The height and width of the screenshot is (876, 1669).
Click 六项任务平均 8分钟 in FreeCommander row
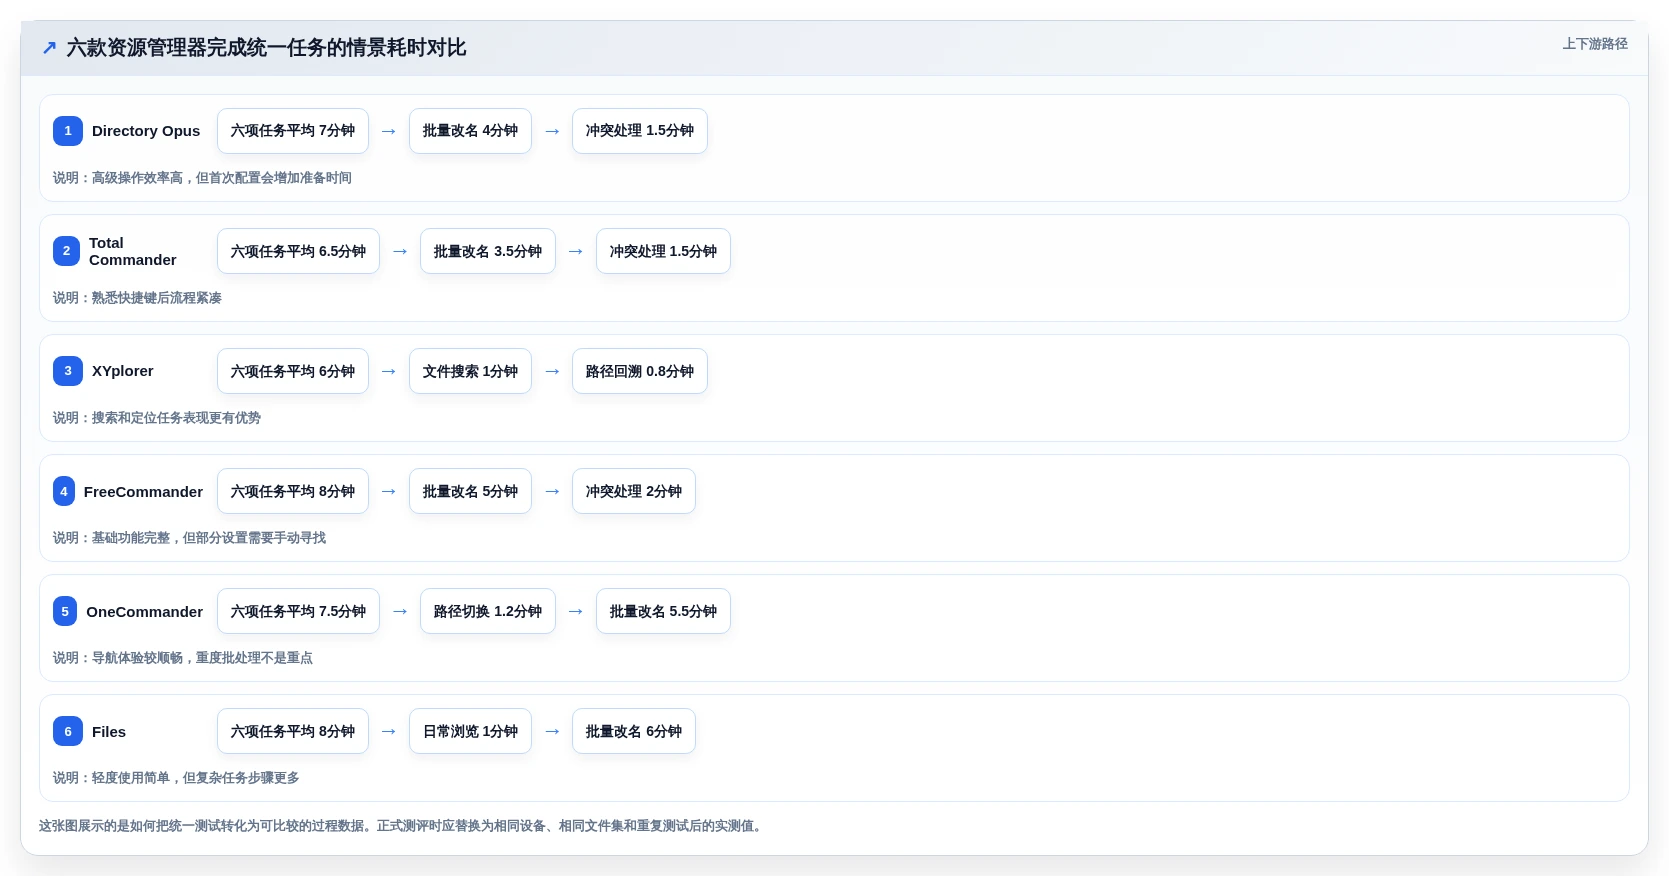(x=293, y=491)
